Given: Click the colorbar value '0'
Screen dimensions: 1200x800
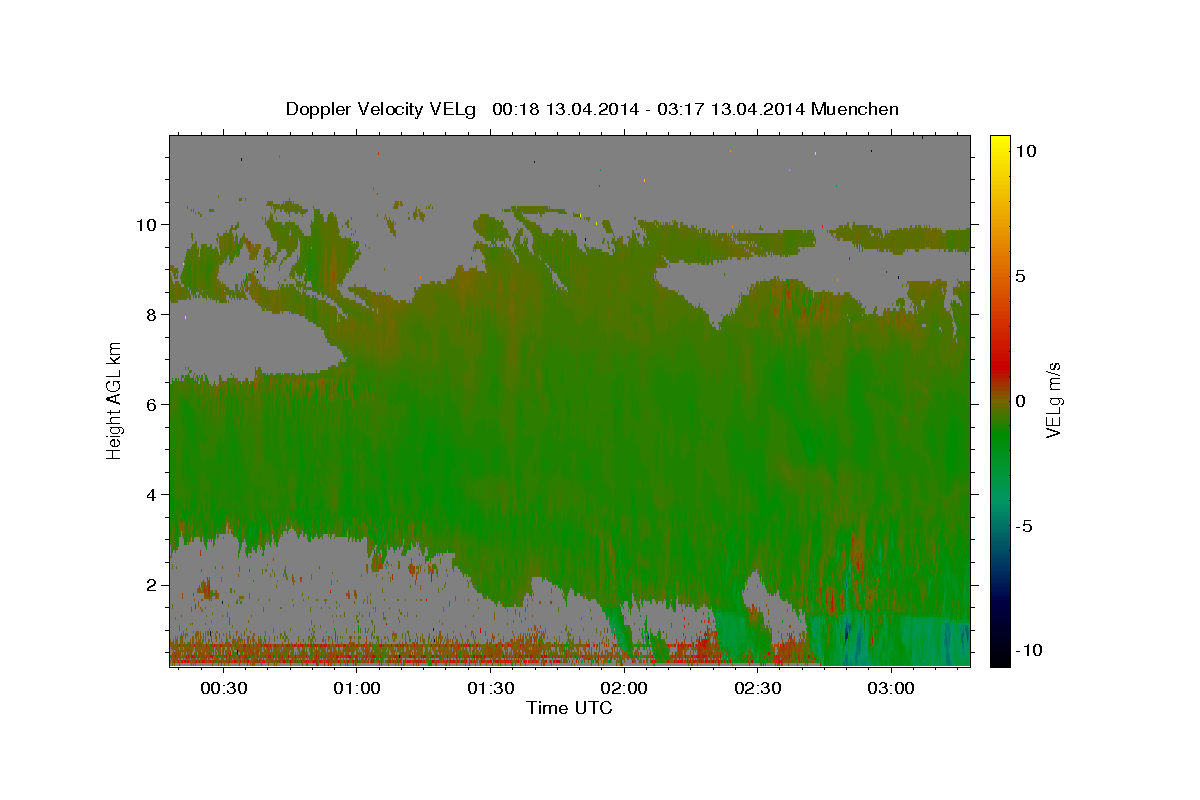Looking at the screenshot, I should click(x=1021, y=401).
